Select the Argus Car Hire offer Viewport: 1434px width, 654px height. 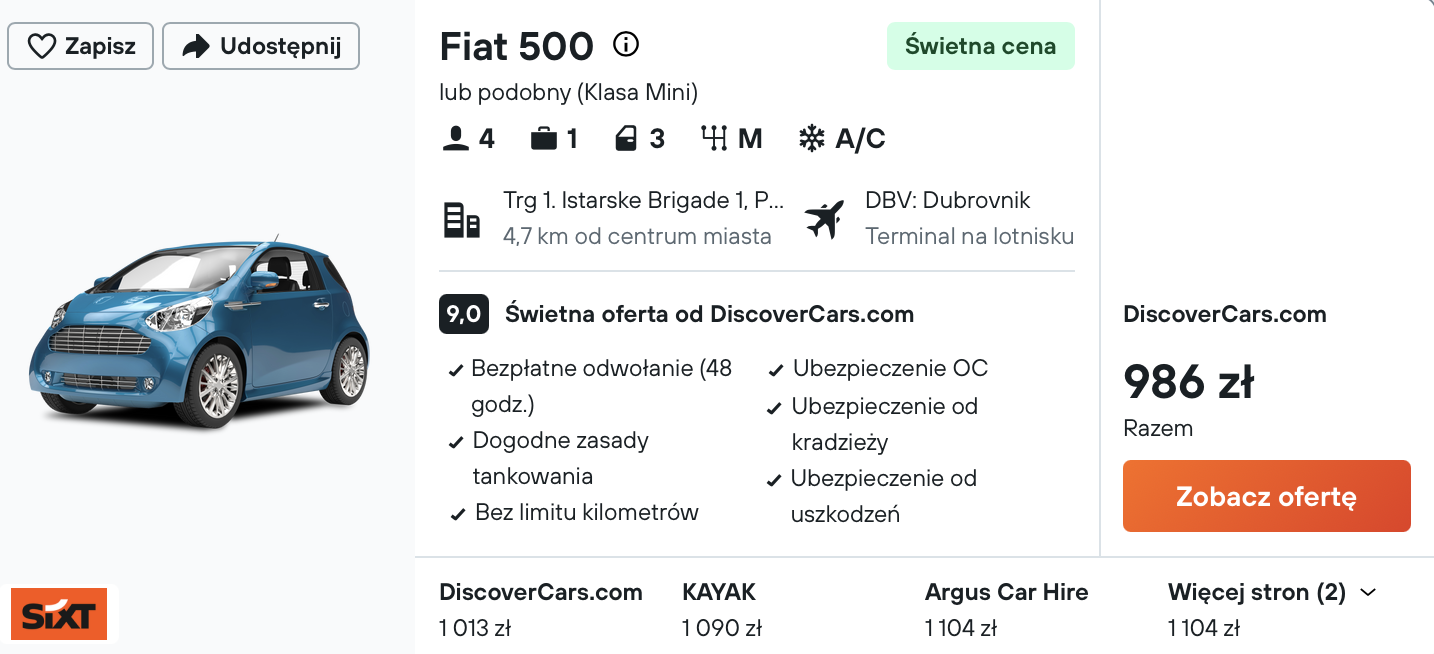click(1006, 609)
